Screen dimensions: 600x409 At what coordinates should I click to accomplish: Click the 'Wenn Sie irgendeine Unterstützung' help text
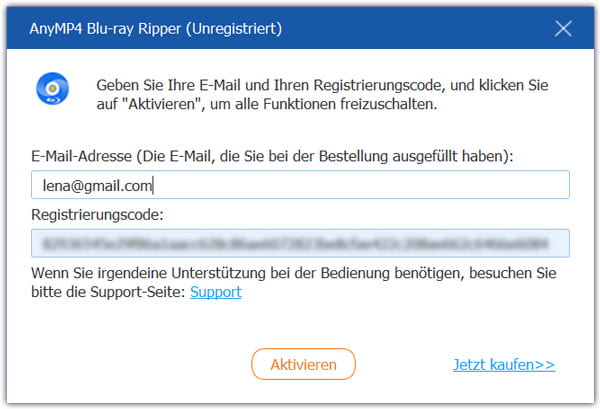(x=294, y=282)
